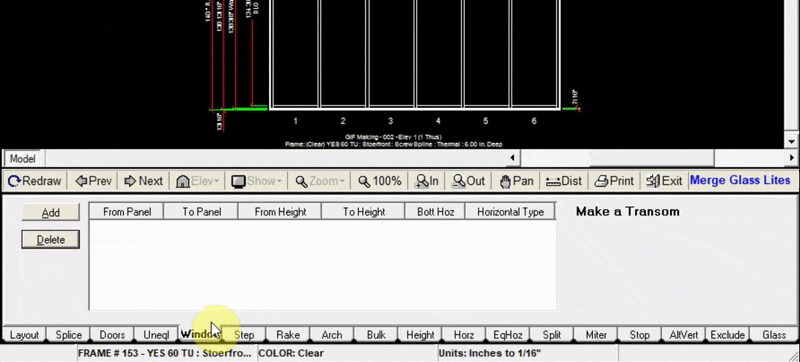Click the vertical scrollbar down arrow

tap(791, 142)
